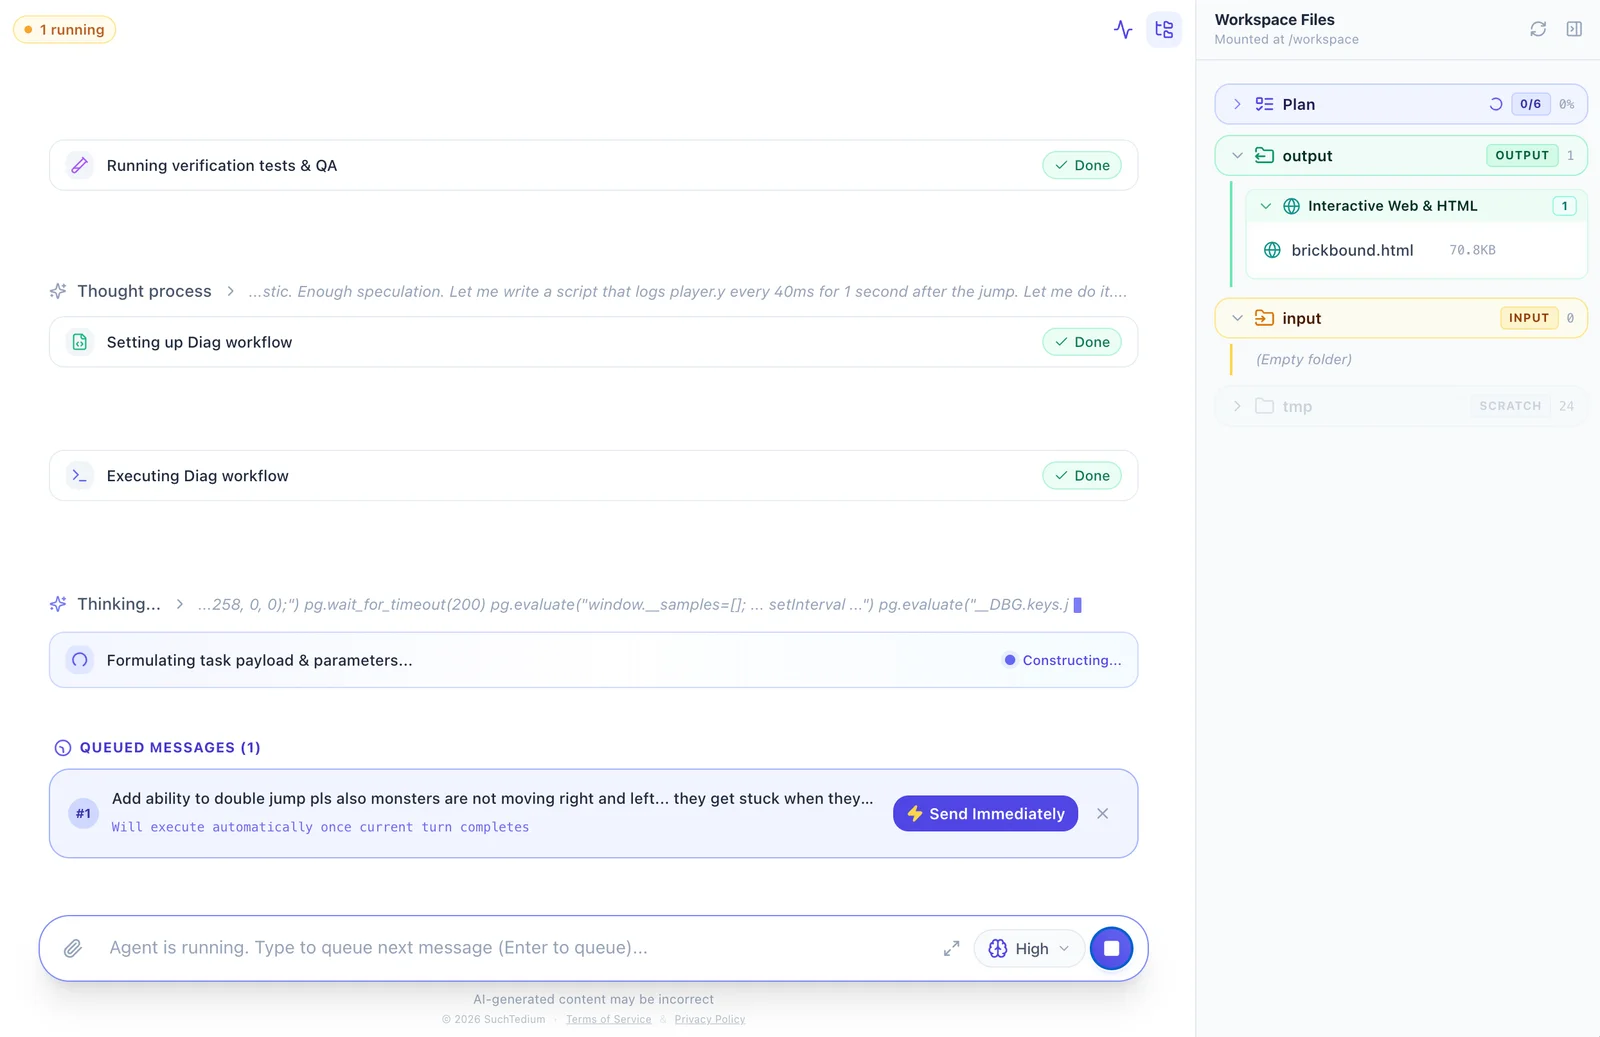Expand the Plan section chevron
The width and height of the screenshot is (1600, 1037).
[x=1237, y=104]
